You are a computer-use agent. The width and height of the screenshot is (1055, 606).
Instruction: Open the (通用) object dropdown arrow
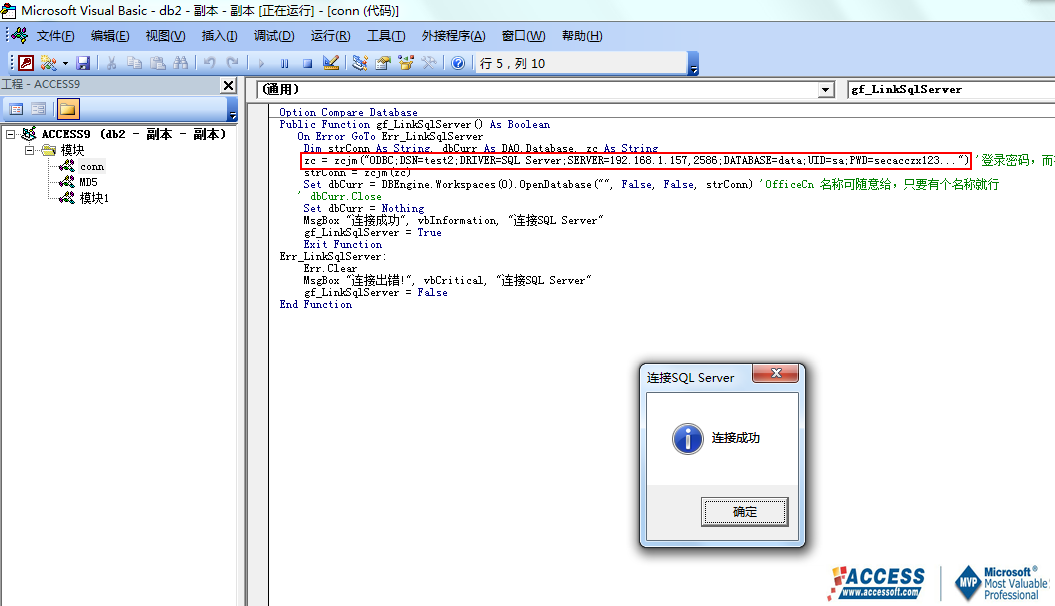[x=826, y=89]
